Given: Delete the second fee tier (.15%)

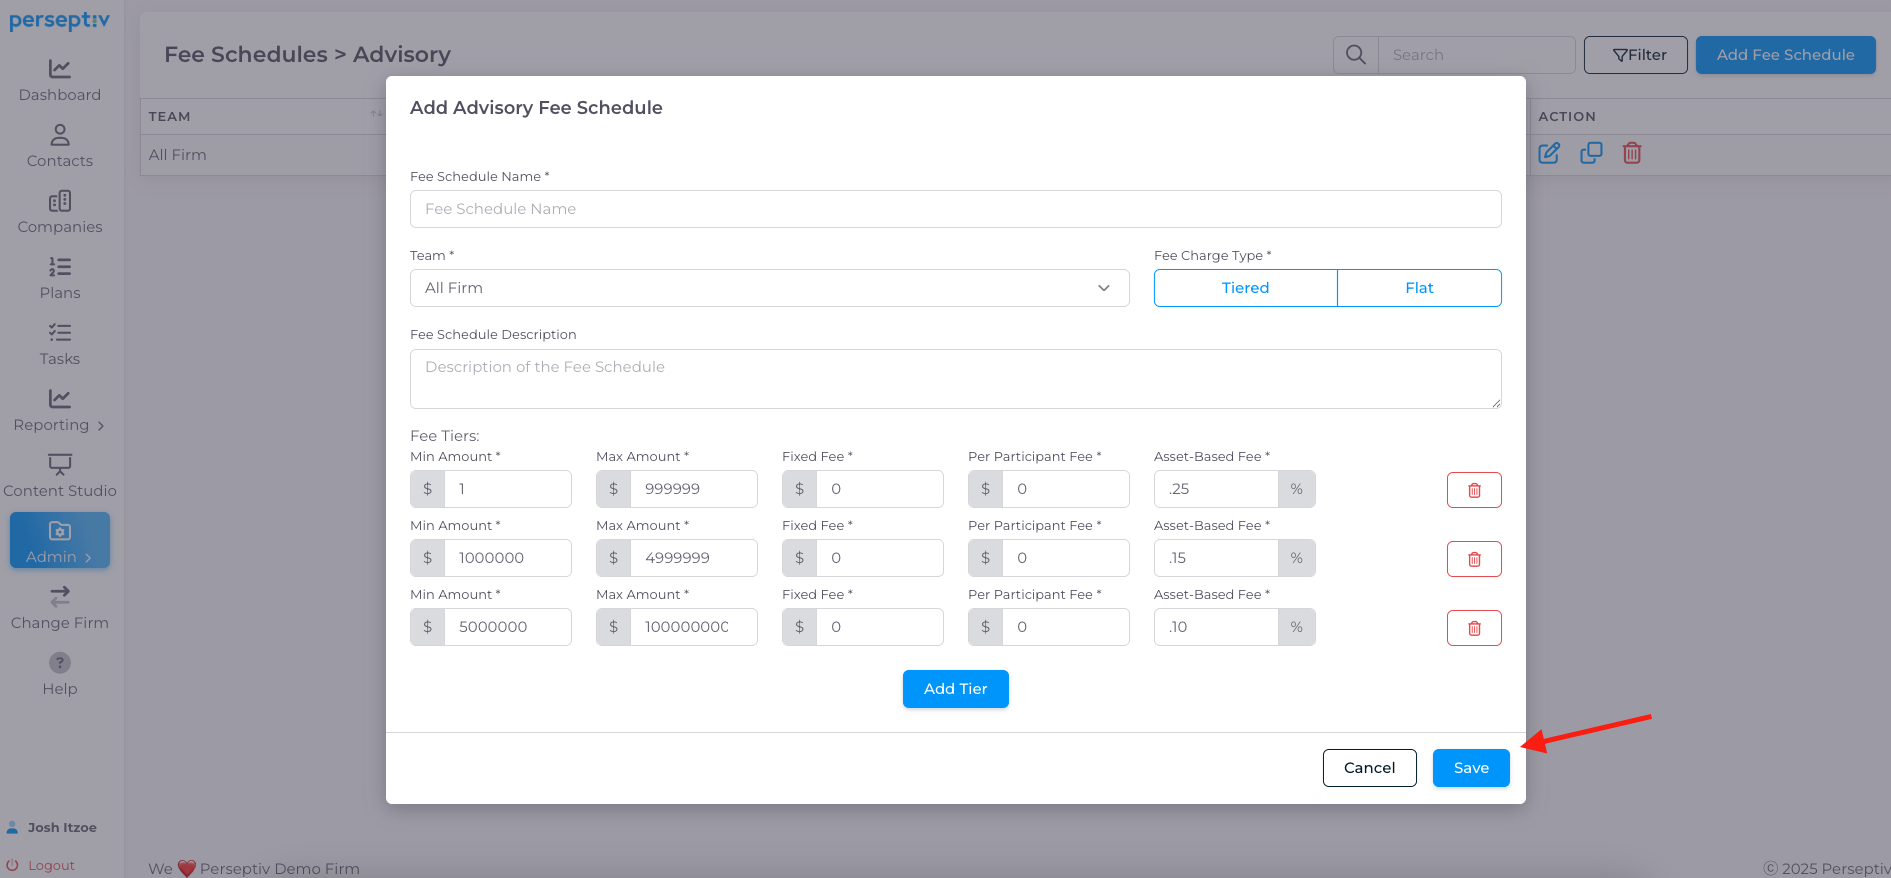Looking at the screenshot, I should pos(1474,559).
